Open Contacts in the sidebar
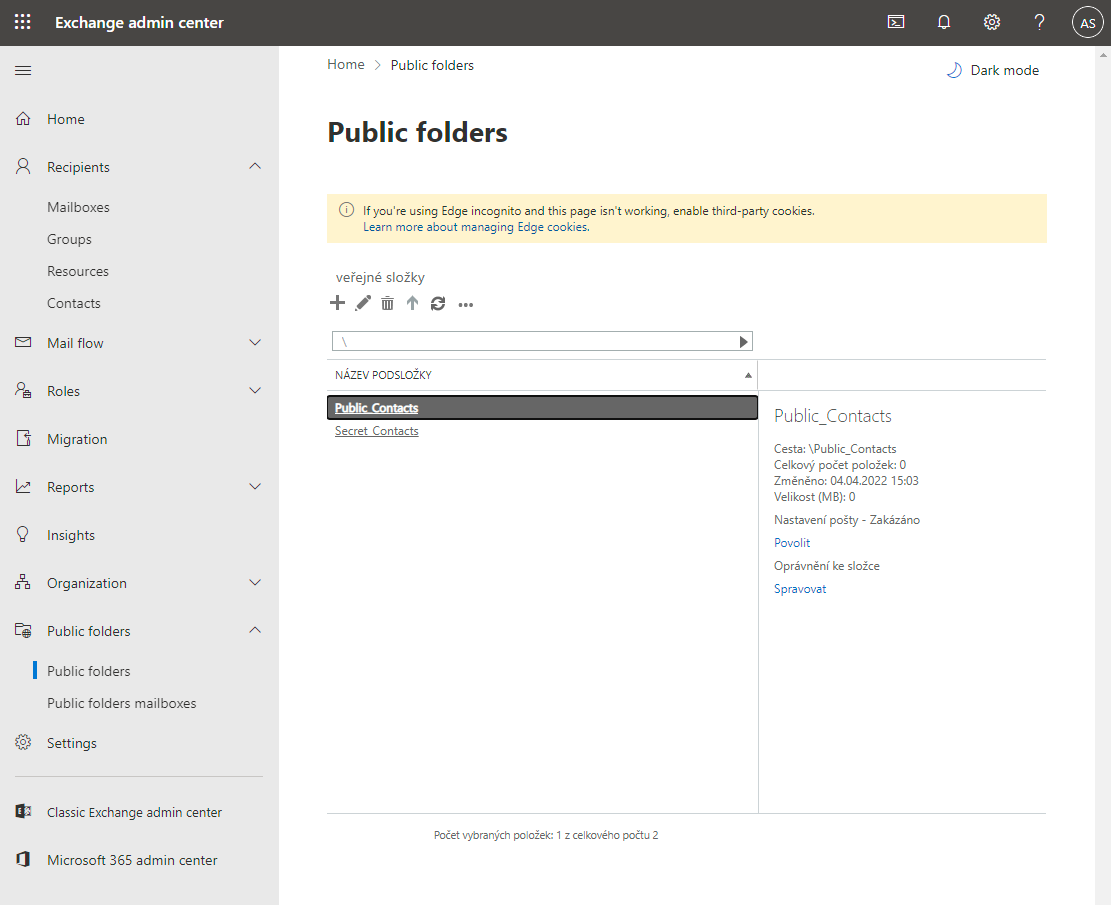 74,303
